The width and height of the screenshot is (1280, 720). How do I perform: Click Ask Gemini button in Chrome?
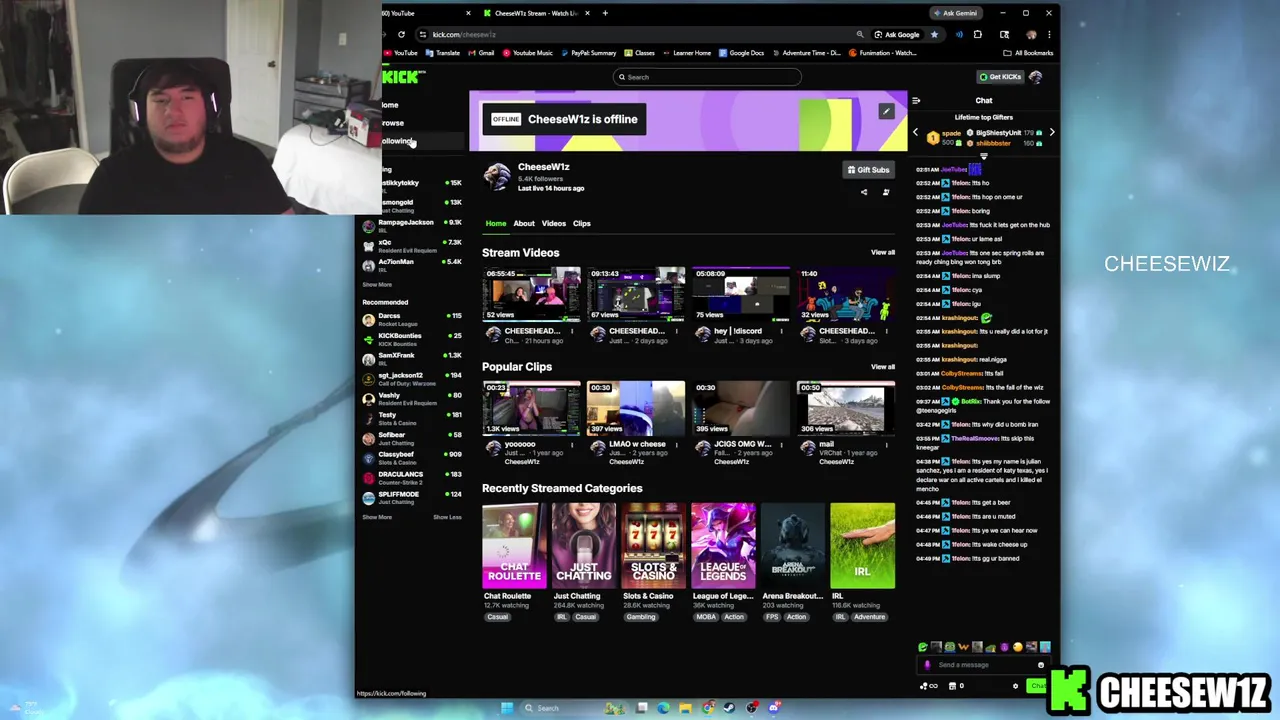956,13
